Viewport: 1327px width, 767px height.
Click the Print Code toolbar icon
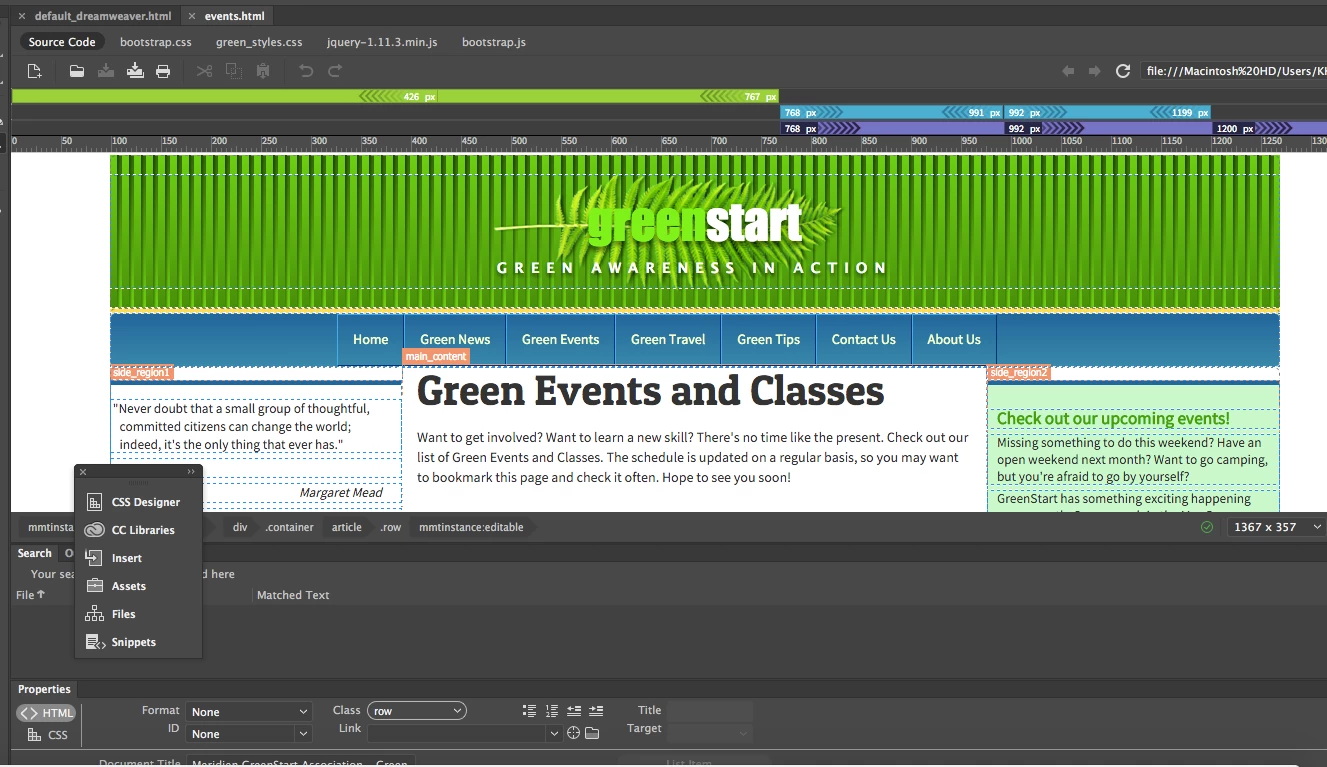(163, 71)
